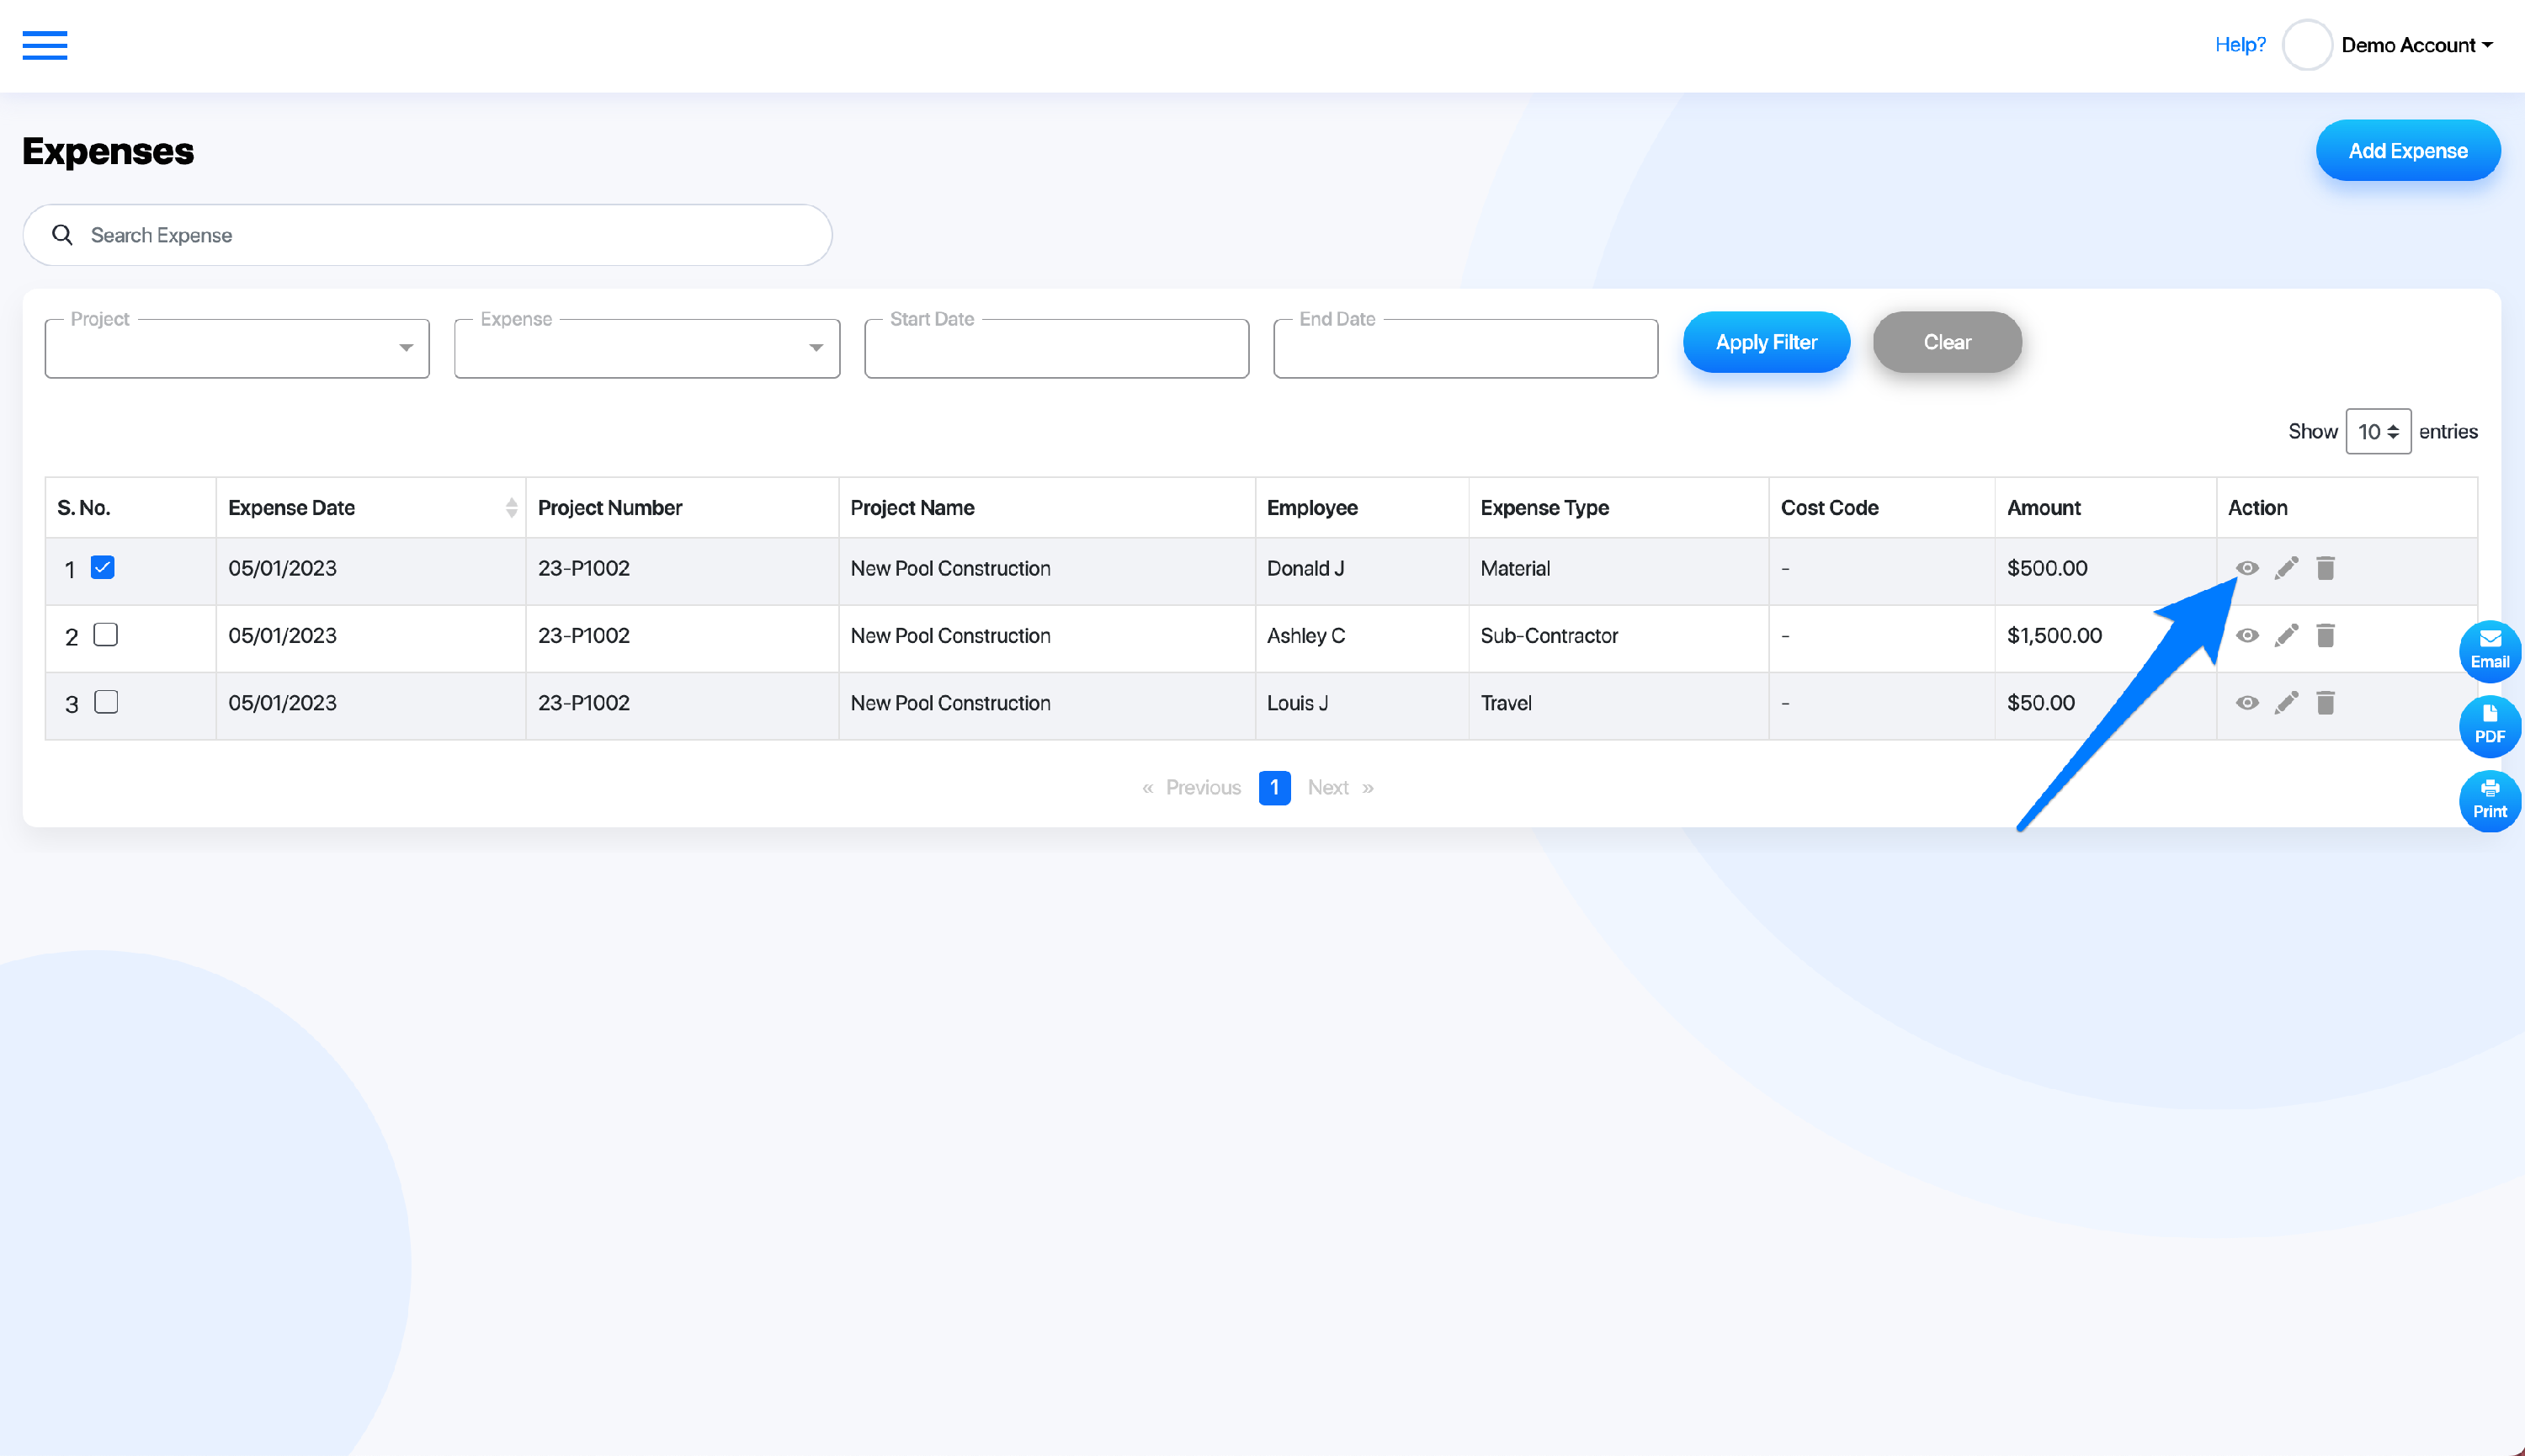Click the Start Date field
This screenshot has width=2525, height=1456.
(x=1056, y=348)
